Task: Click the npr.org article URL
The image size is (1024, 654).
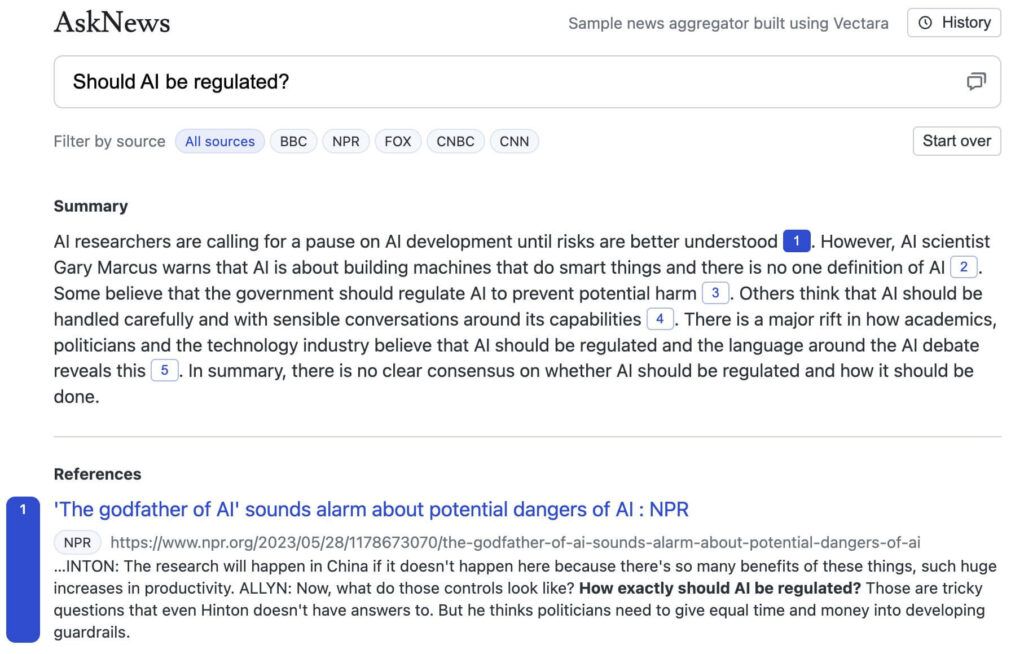Action: pyautogui.click(x=515, y=543)
